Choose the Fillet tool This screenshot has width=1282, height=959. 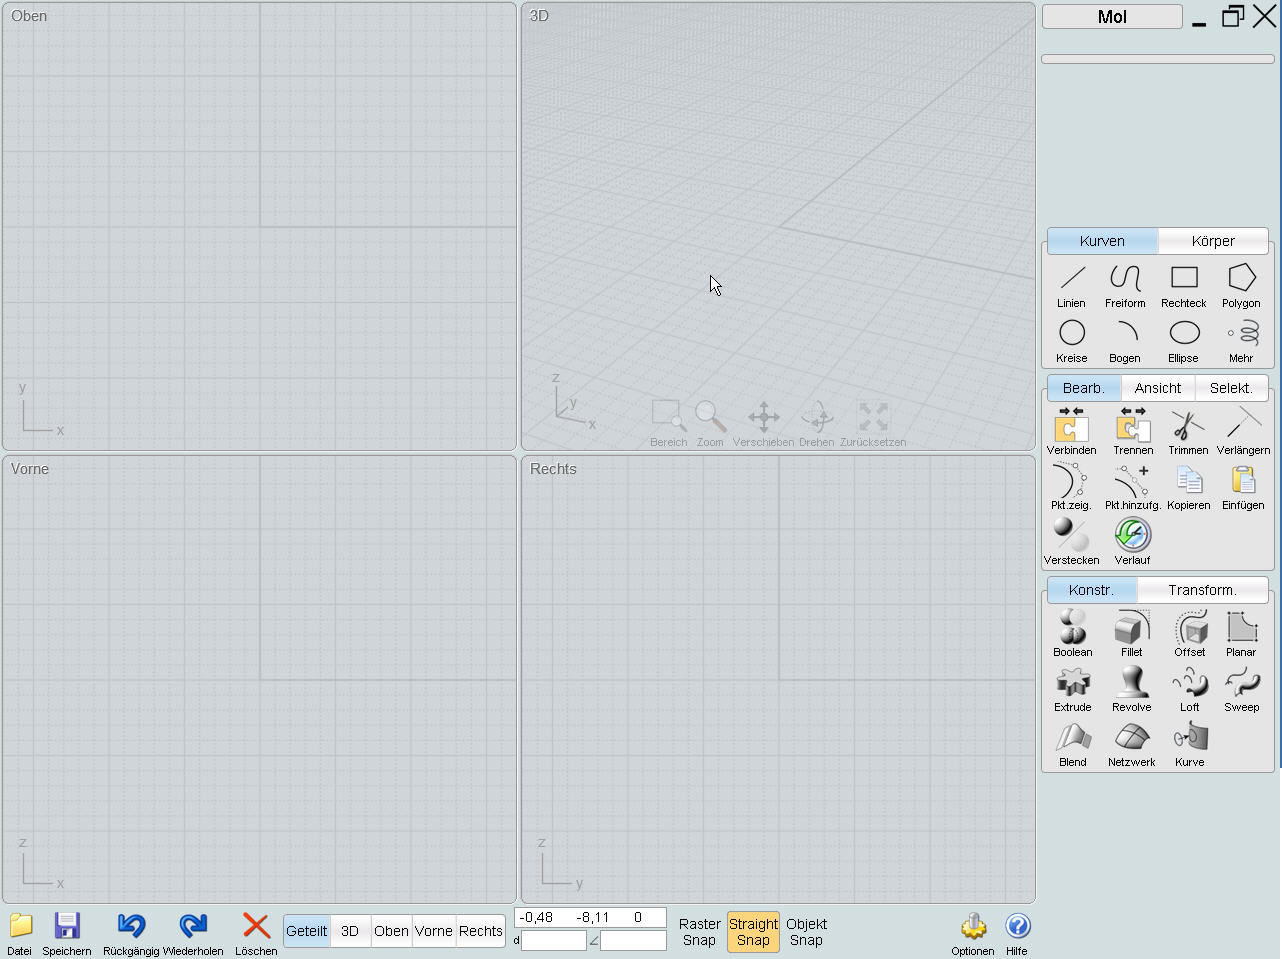pos(1131,634)
